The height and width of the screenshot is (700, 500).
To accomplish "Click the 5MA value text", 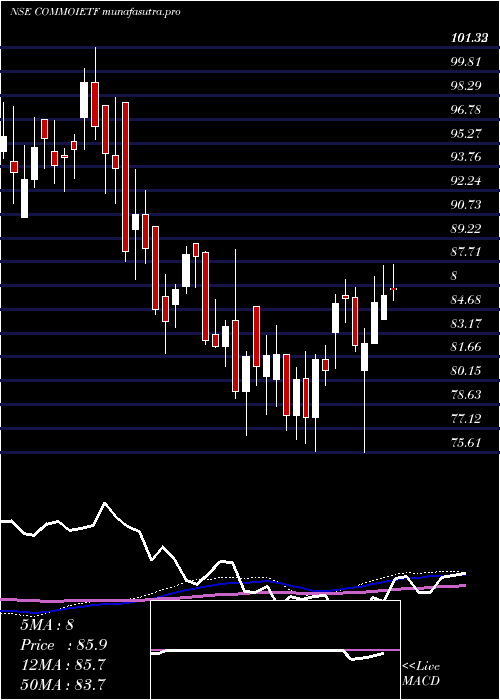I will (x=47, y=625).
